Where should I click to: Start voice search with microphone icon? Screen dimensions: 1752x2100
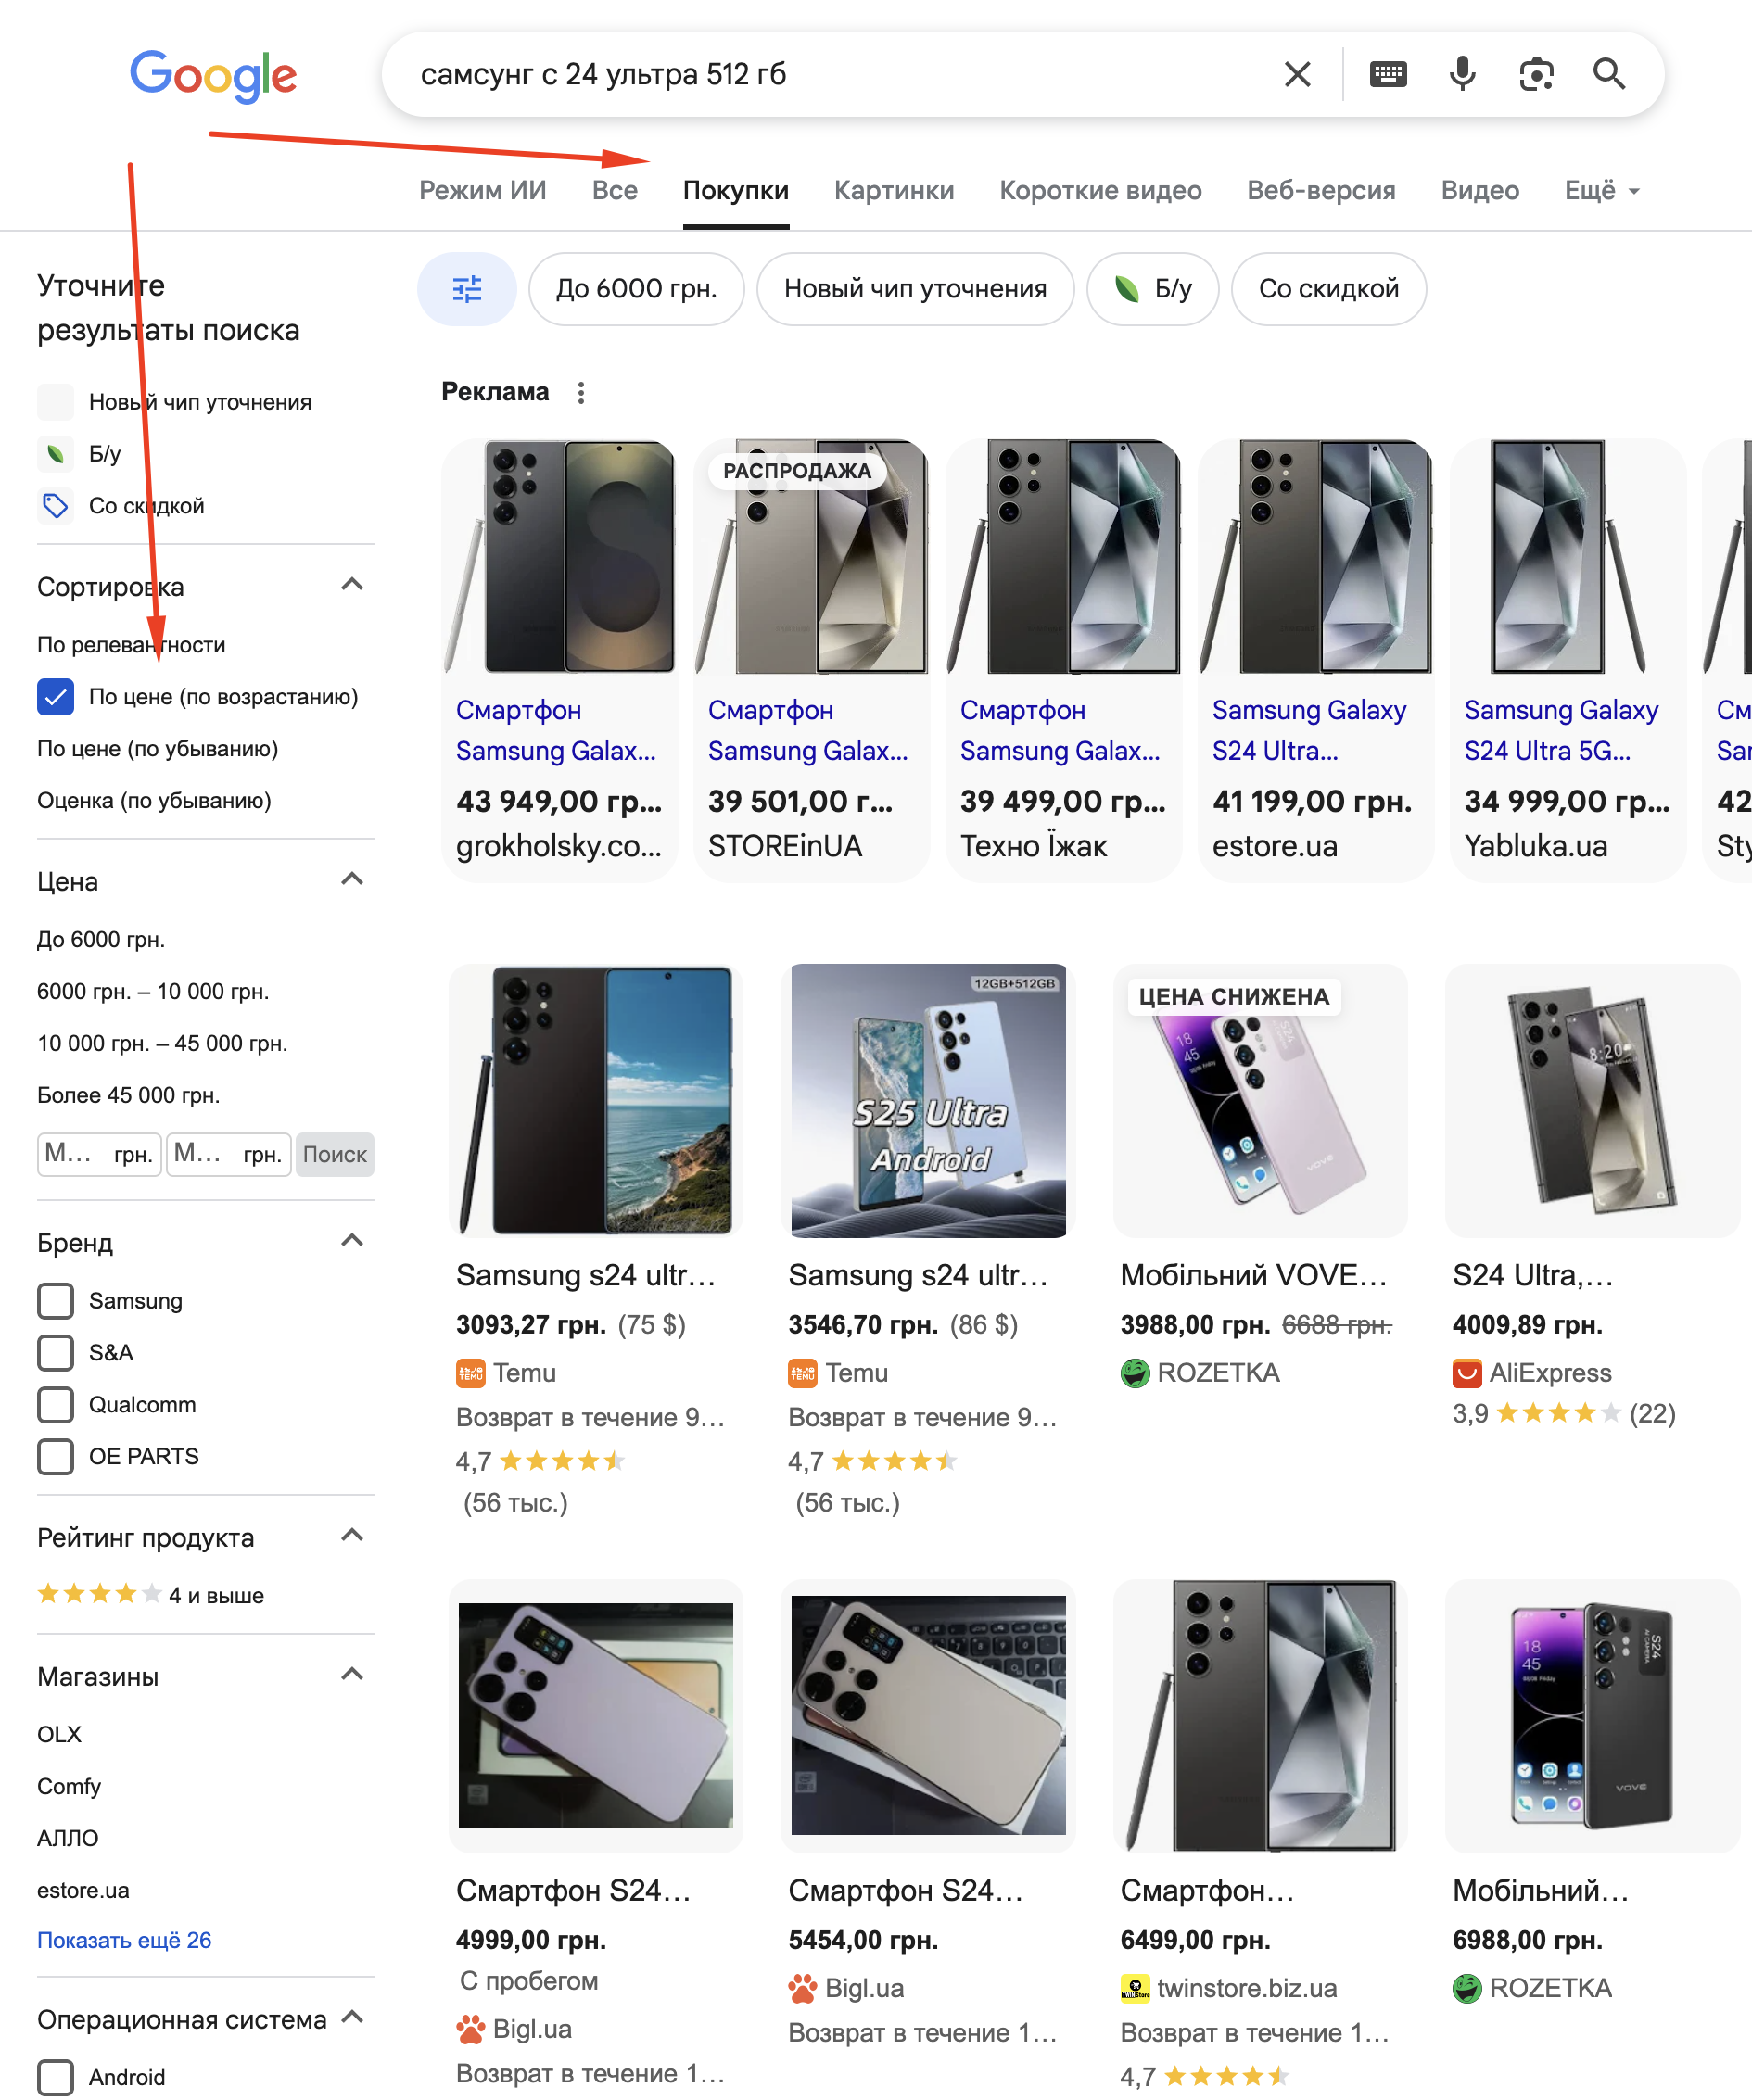click(1462, 74)
